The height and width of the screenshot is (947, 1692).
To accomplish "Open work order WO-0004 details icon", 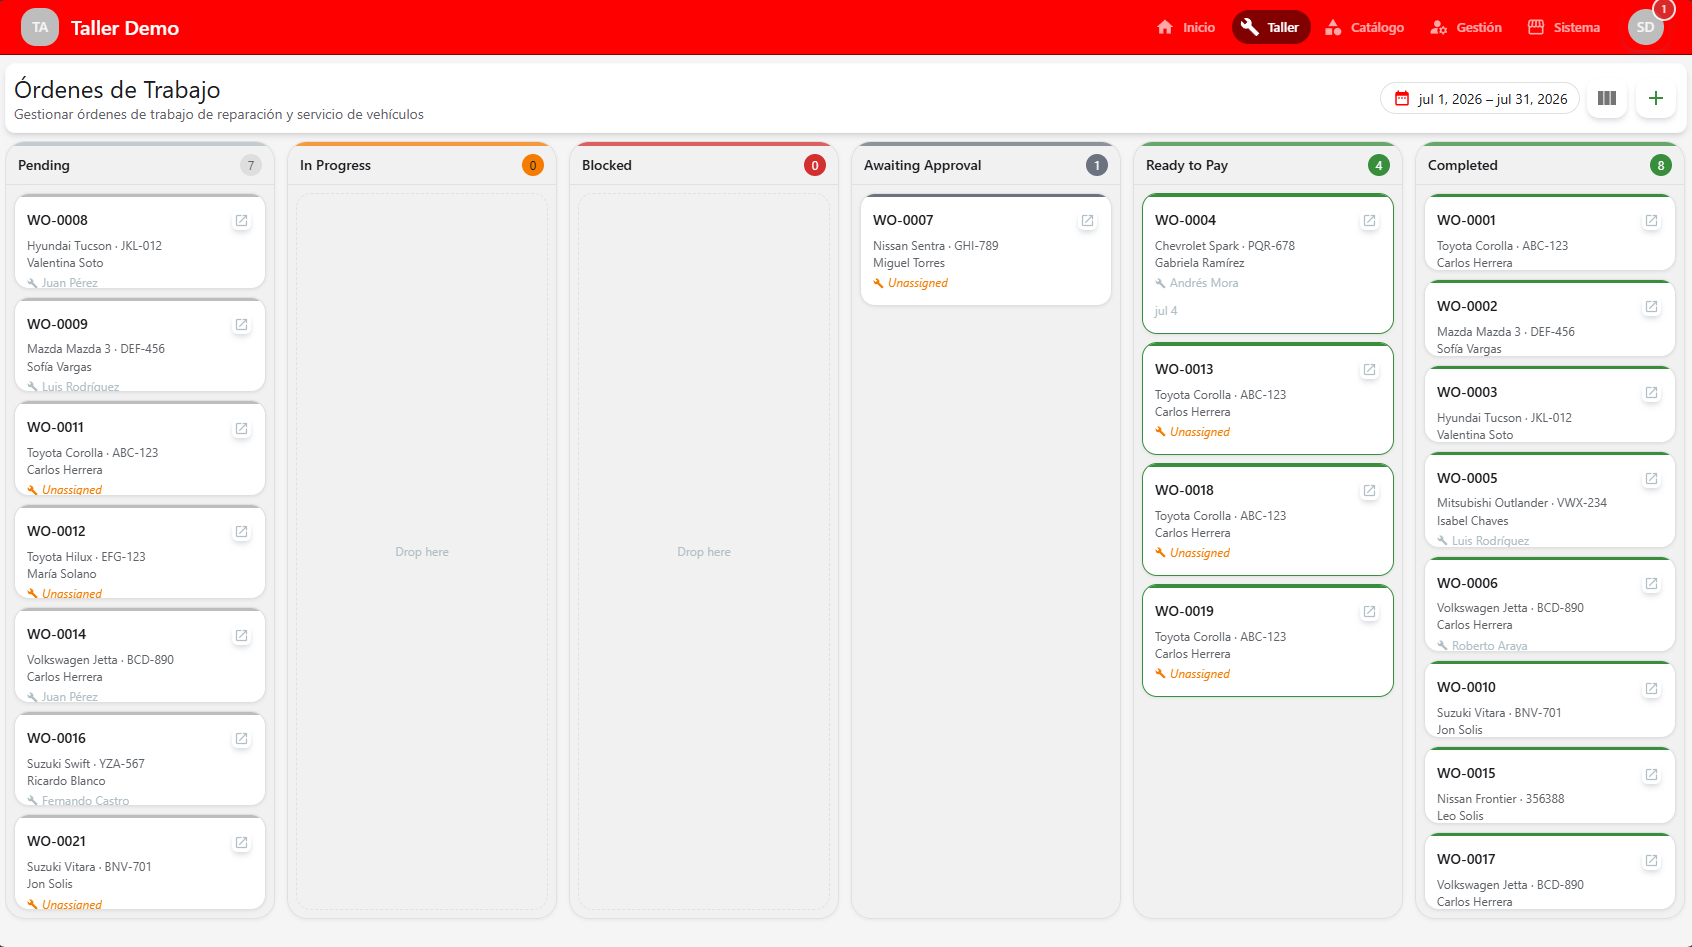I will coord(1369,221).
